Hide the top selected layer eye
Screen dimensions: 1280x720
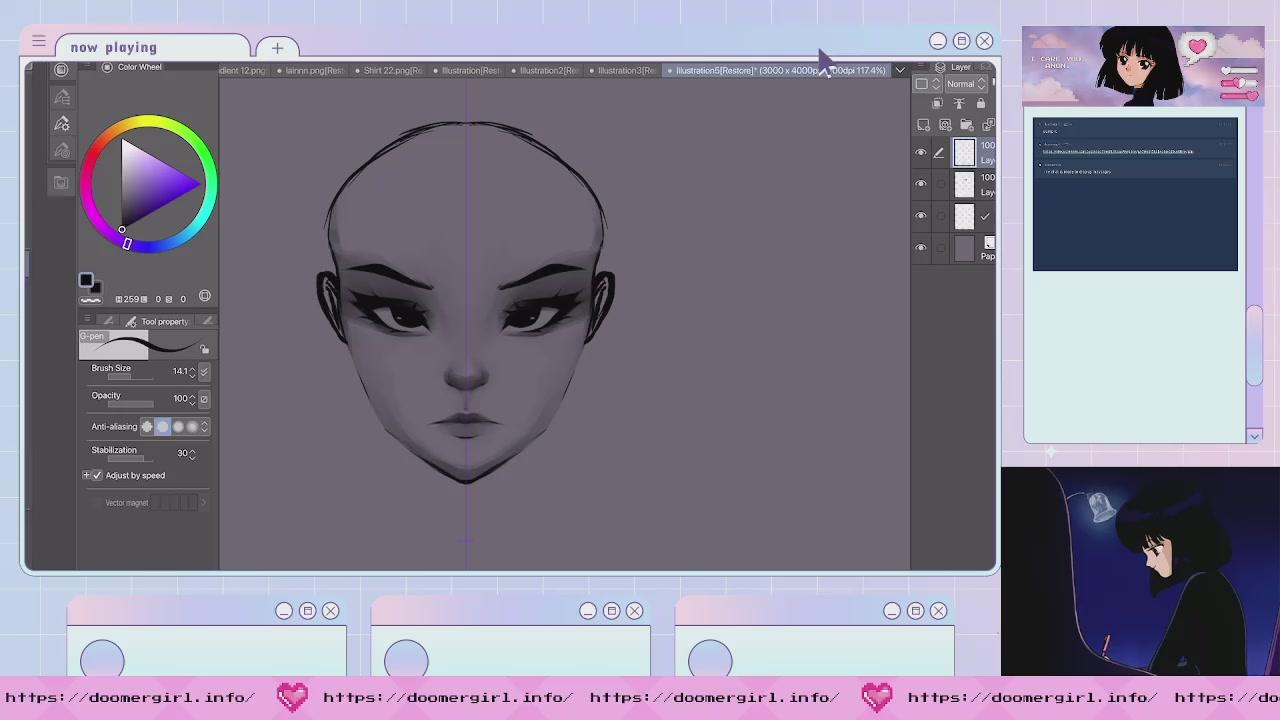(x=921, y=153)
